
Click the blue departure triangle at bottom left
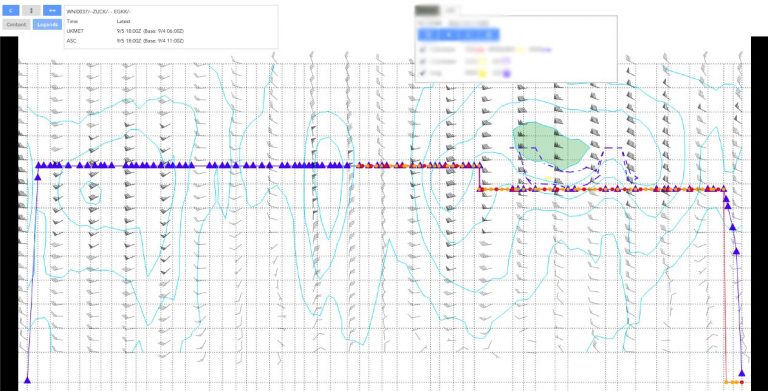(27, 380)
